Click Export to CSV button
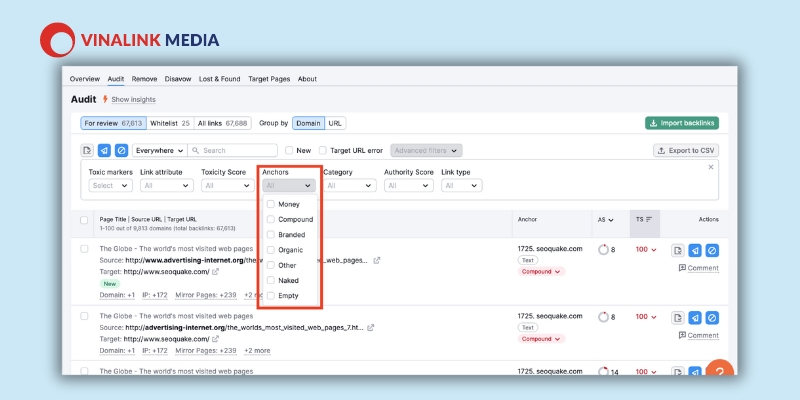The height and width of the screenshot is (400, 800). pyautogui.click(x=686, y=151)
